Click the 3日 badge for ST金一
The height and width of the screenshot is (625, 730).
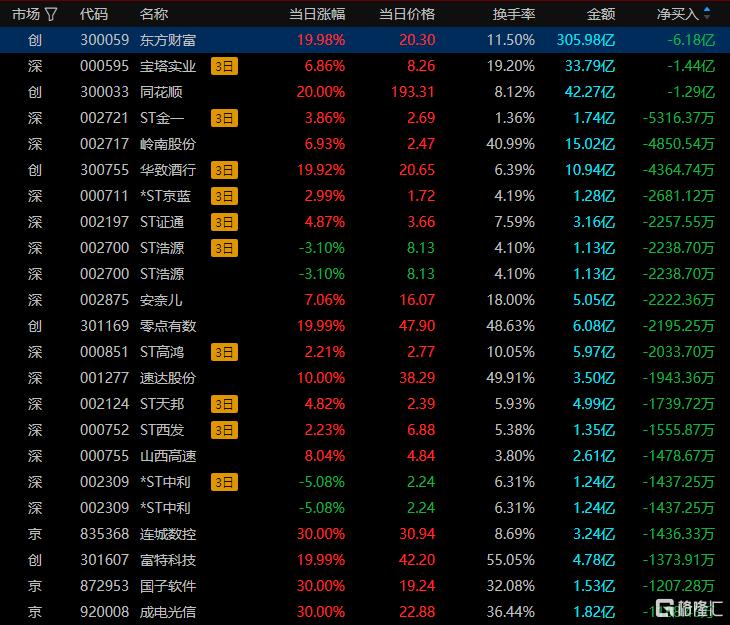pyautogui.click(x=224, y=118)
